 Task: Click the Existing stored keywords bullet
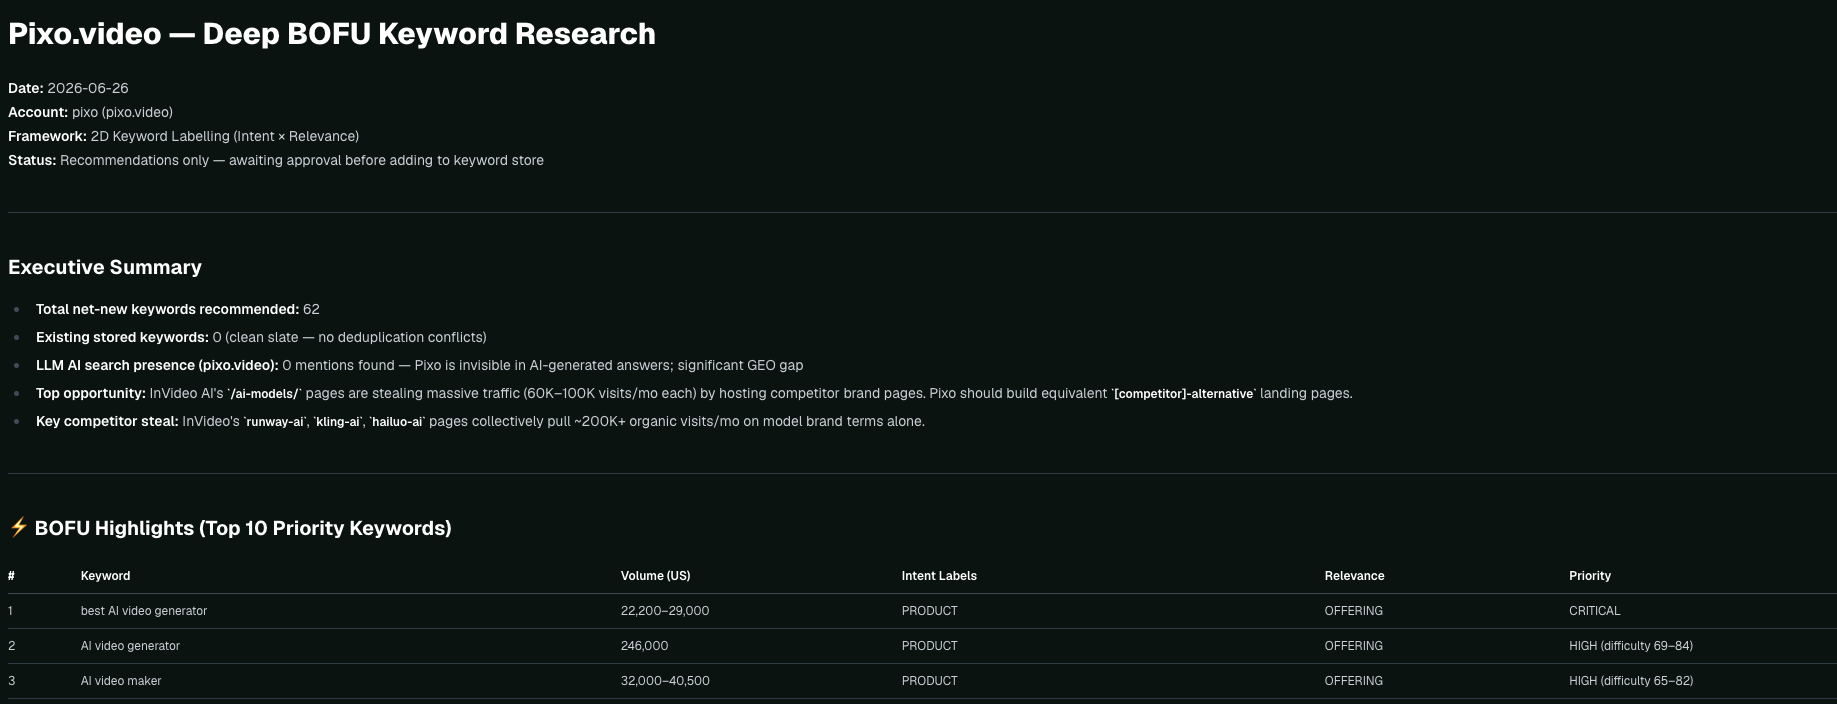coord(261,337)
